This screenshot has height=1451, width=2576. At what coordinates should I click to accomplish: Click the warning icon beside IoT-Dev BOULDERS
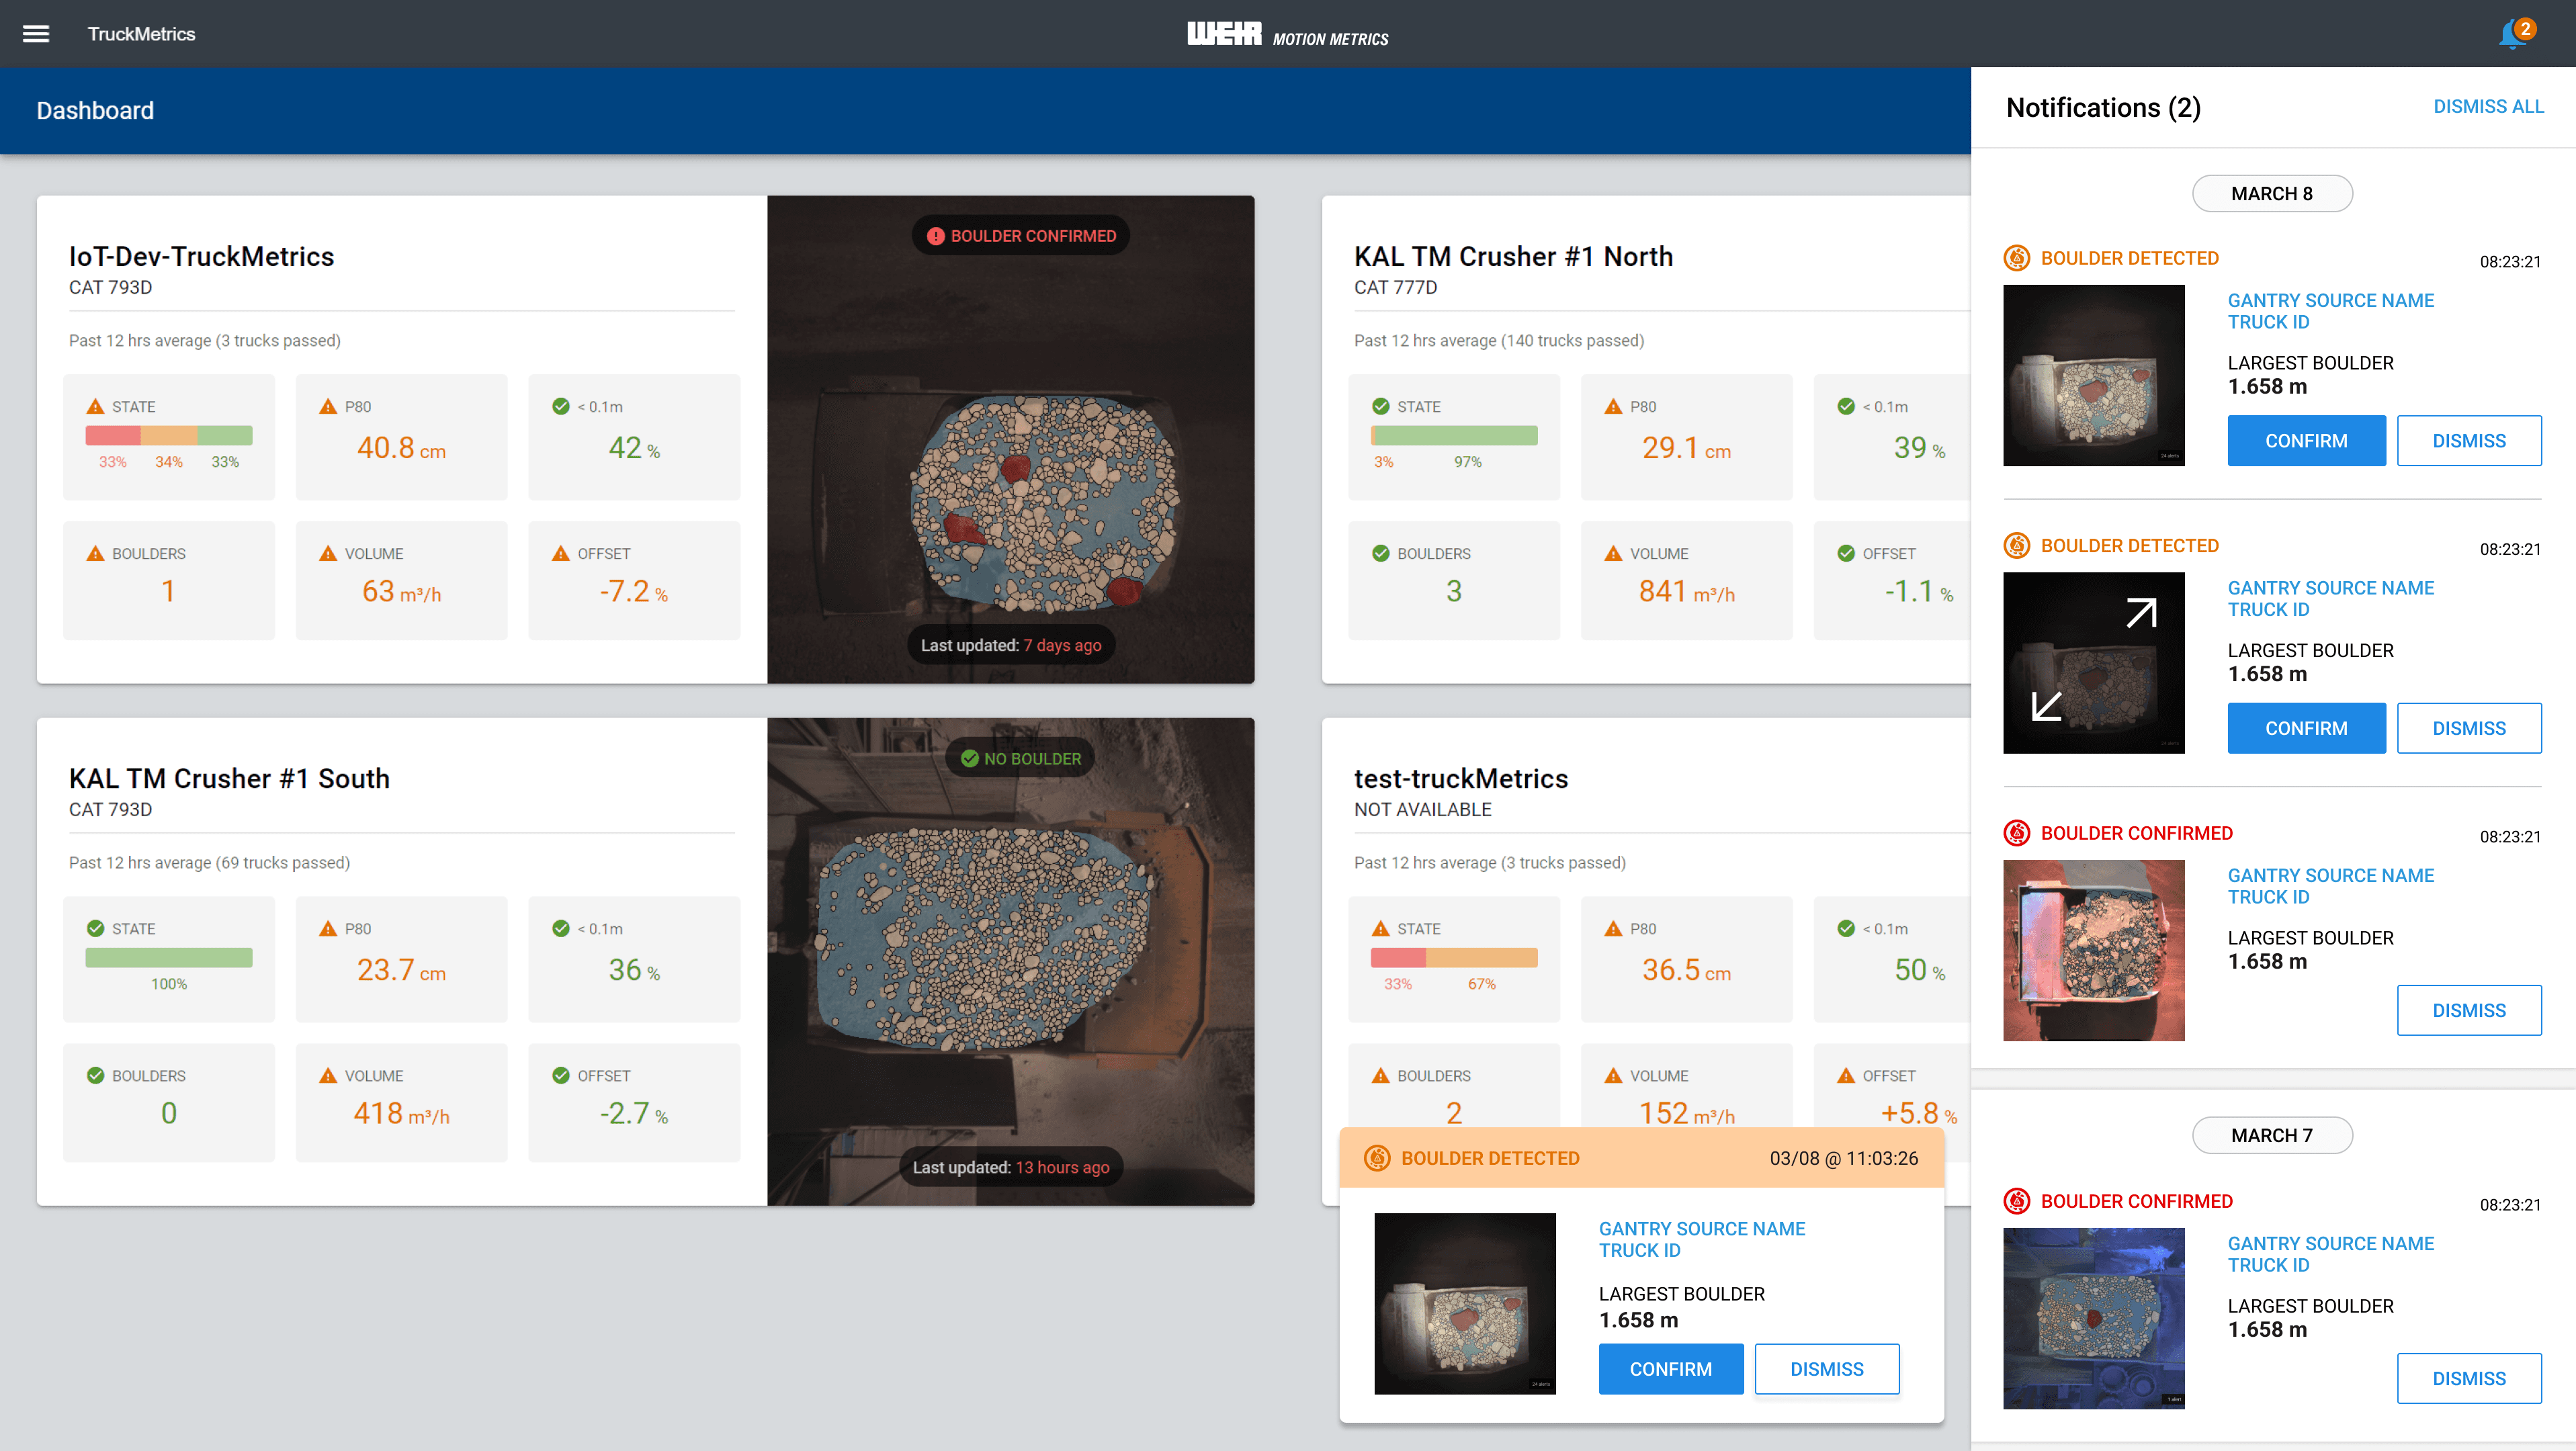pyautogui.click(x=95, y=554)
